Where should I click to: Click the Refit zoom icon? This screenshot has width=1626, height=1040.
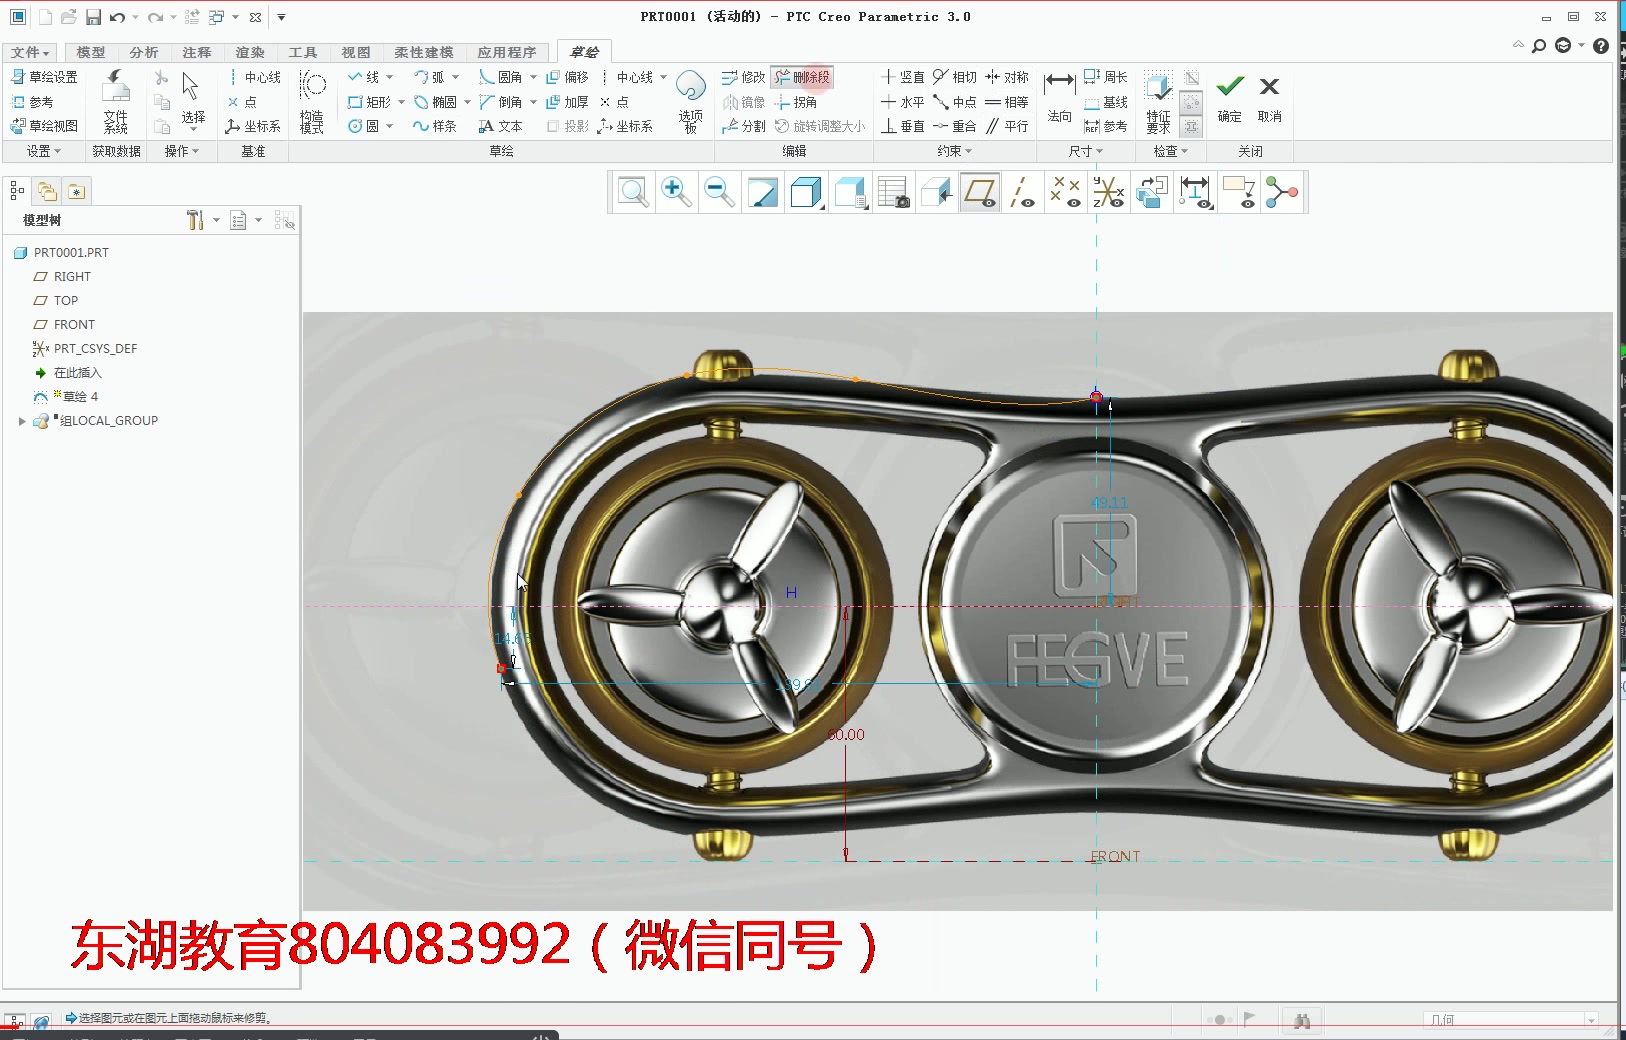coord(633,191)
